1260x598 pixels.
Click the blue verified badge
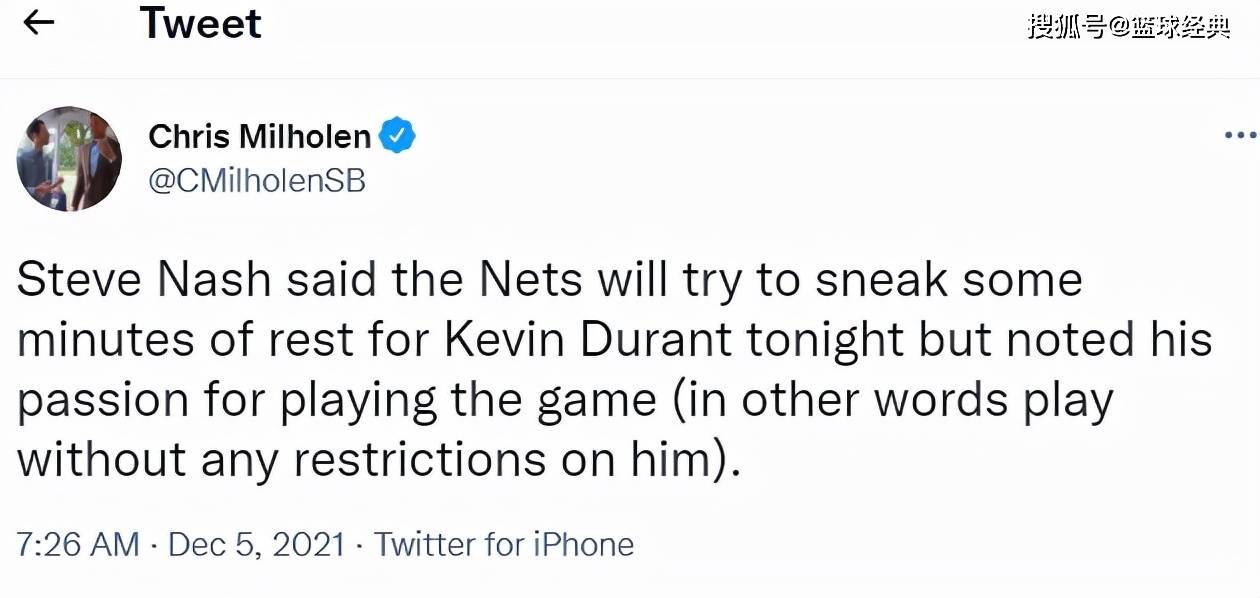click(x=397, y=136)
